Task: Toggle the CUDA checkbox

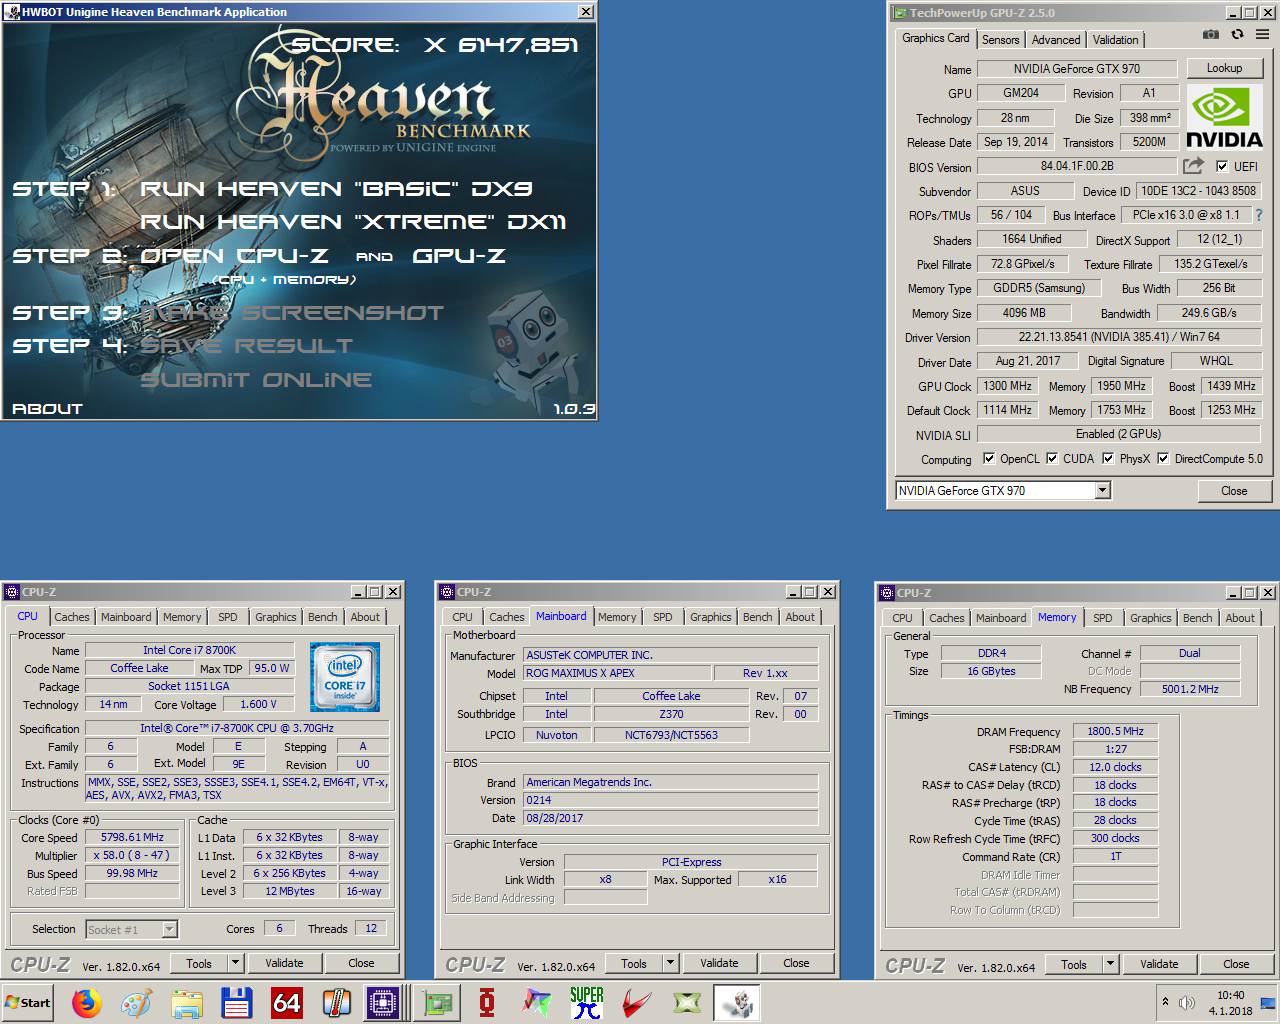Action: 1052,459
